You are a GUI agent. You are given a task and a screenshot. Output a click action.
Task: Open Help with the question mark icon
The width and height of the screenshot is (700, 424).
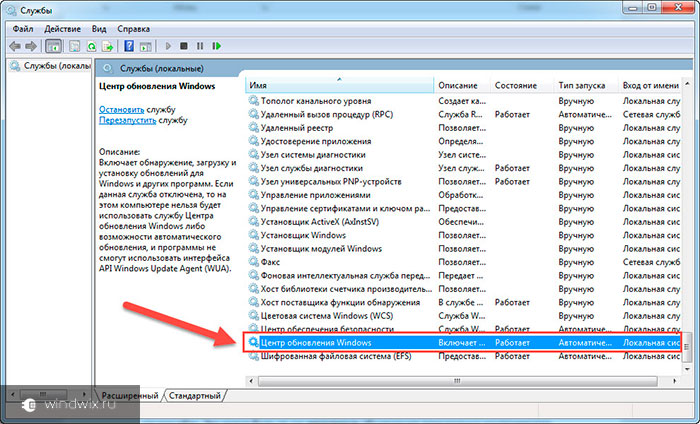click(x=129, y=46)
